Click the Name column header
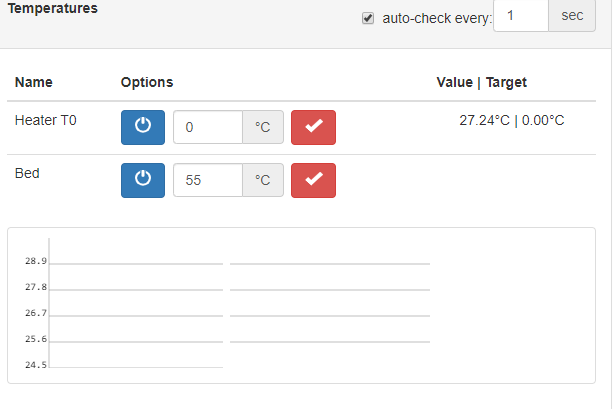The height and width of the screenshot is (409, 614). click(34, 82)
